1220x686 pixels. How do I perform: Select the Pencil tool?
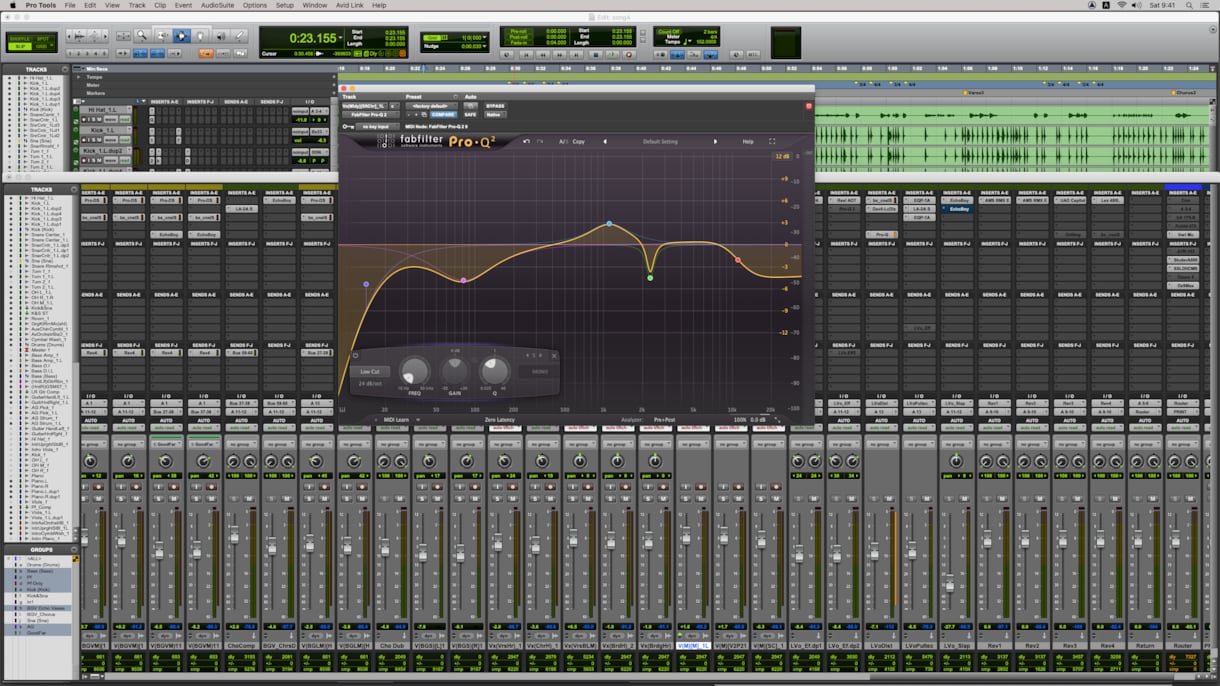[239, 36]
